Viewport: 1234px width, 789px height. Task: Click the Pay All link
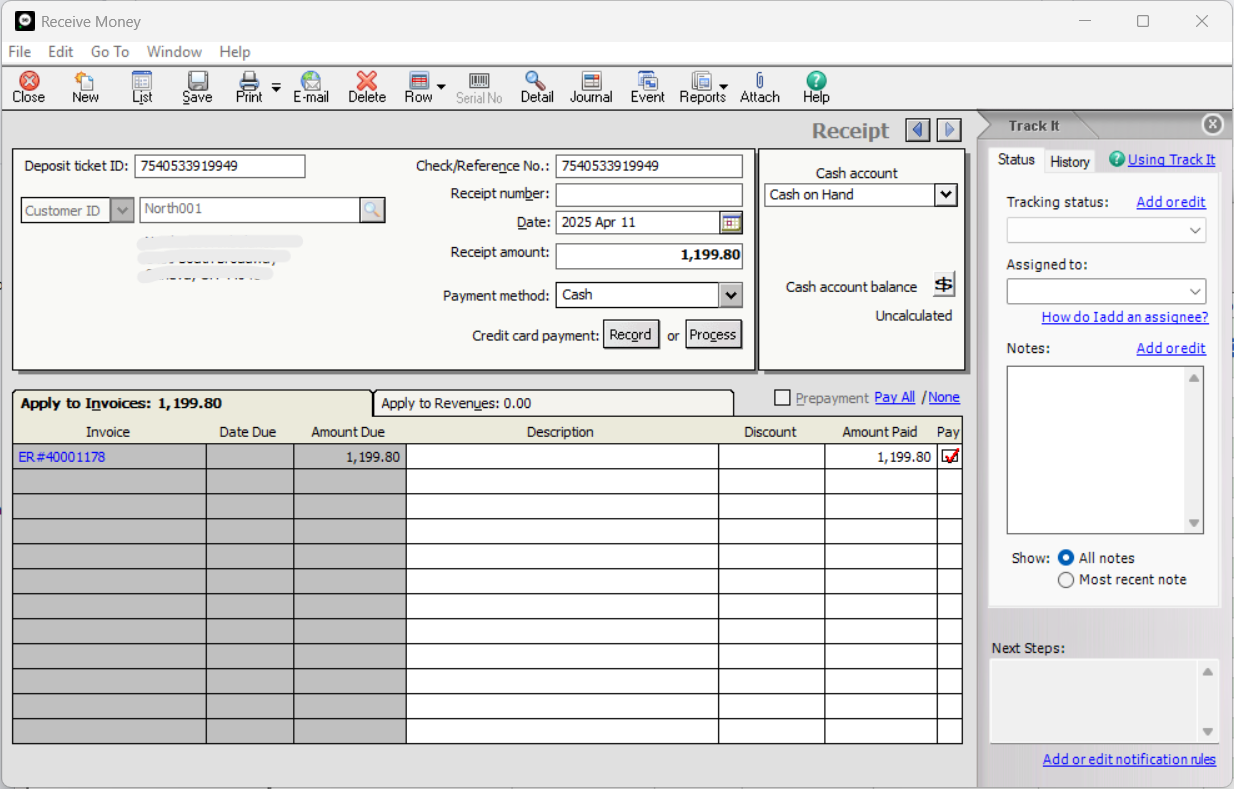894,397
